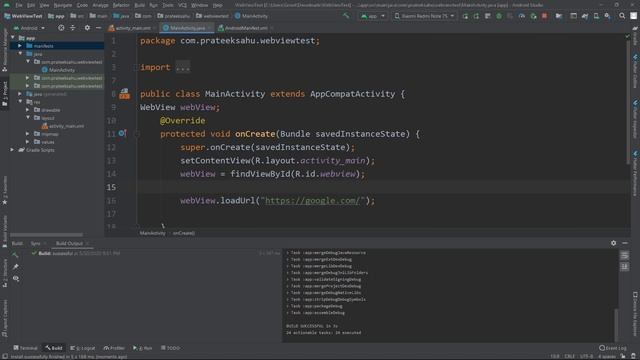The height and width of the screenshot is (360, 640).
Task: Toggle the Gradle/right sidebar top stripe button
Action: coord(635,37)
